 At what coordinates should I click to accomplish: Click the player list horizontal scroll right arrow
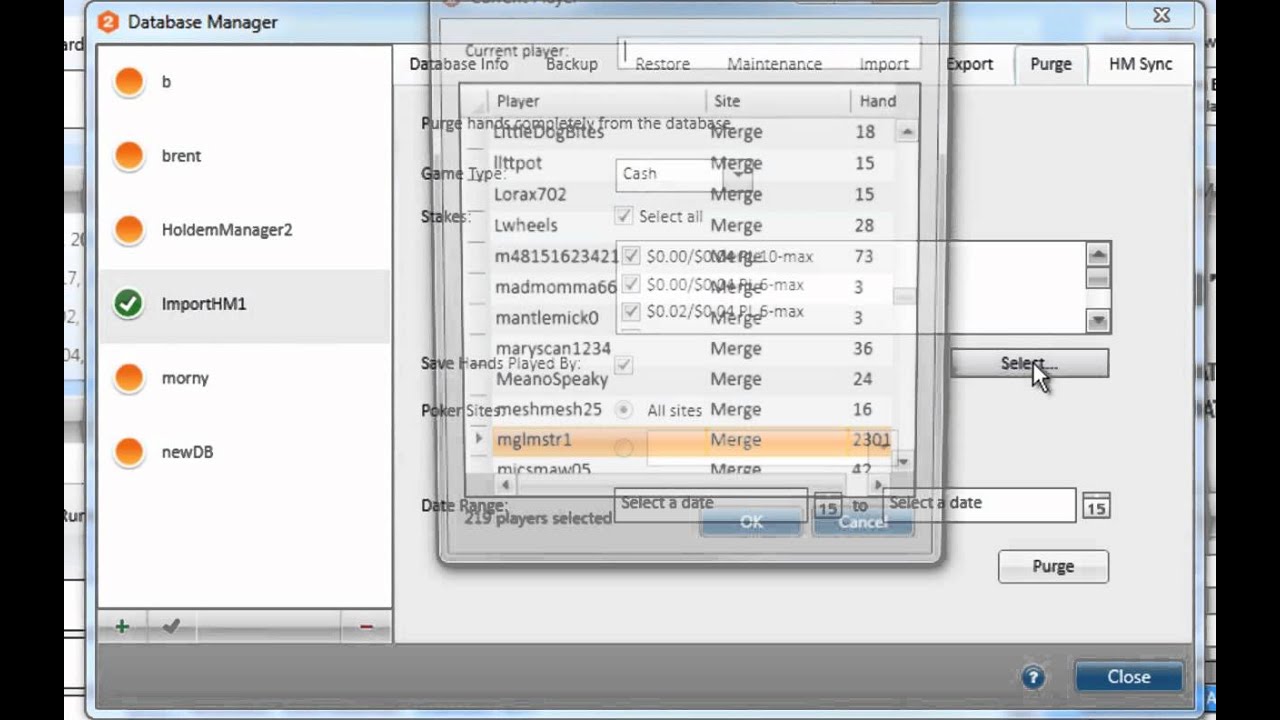tap(879, 485)
